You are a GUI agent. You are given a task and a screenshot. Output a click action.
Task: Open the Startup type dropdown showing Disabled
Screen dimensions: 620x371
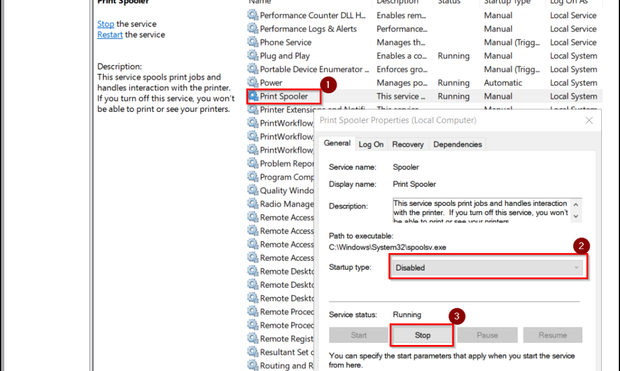click(488, 268)
